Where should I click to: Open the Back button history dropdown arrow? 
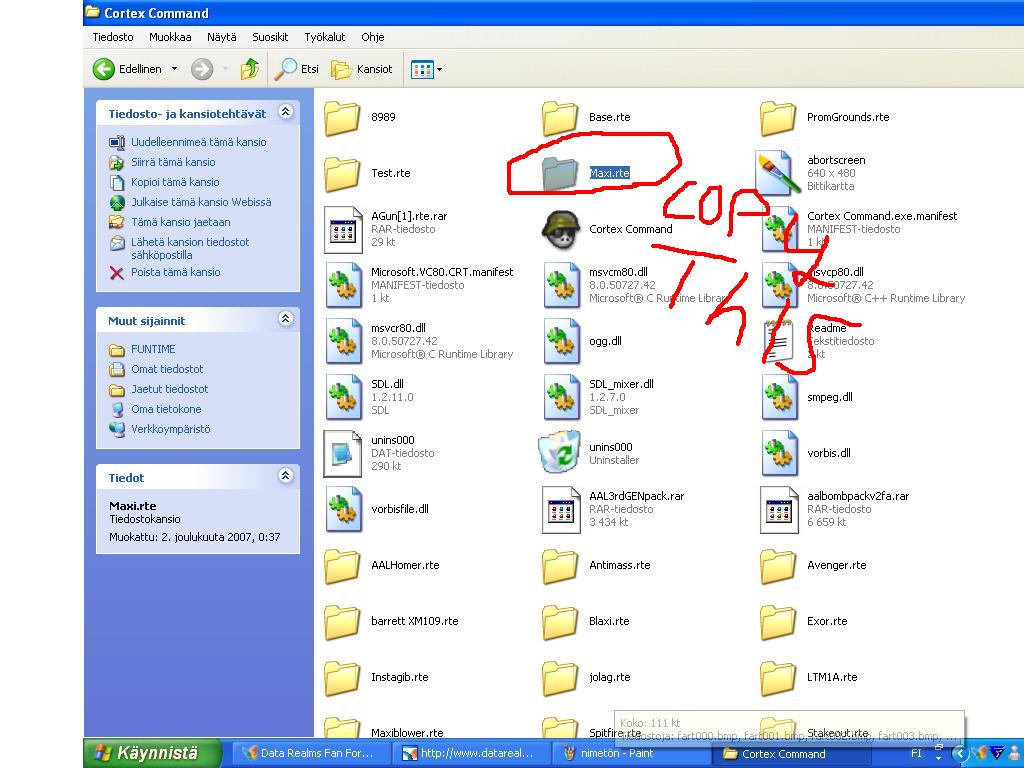(174, 69)
